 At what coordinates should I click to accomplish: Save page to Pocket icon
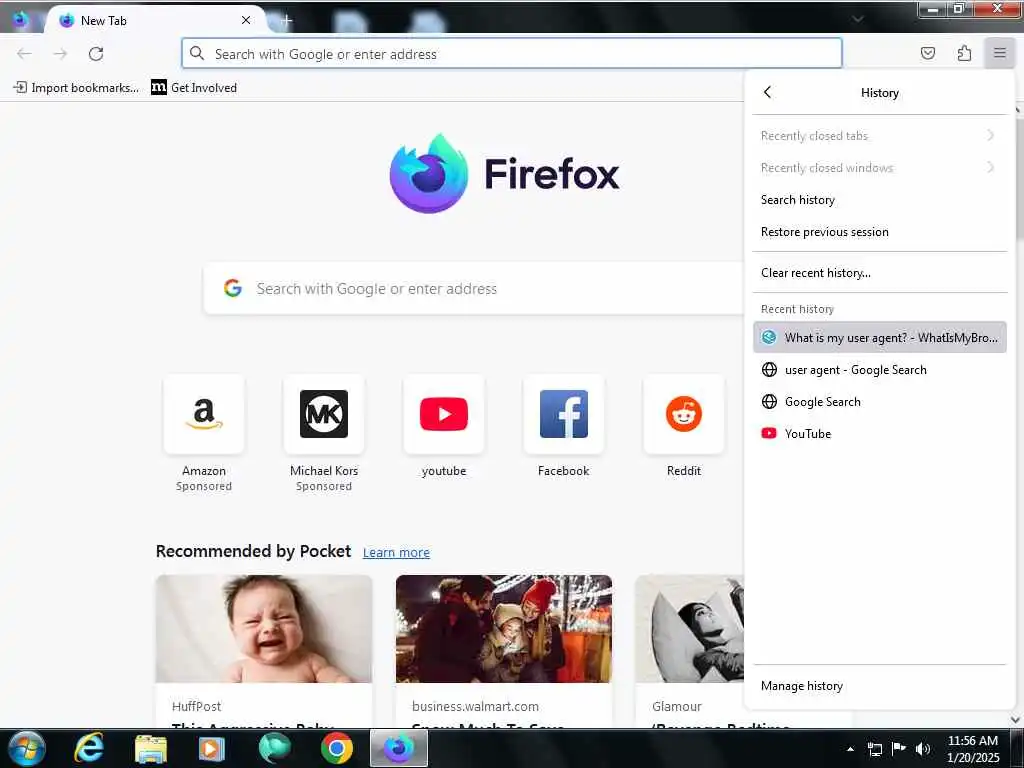(x=927, y=54)
